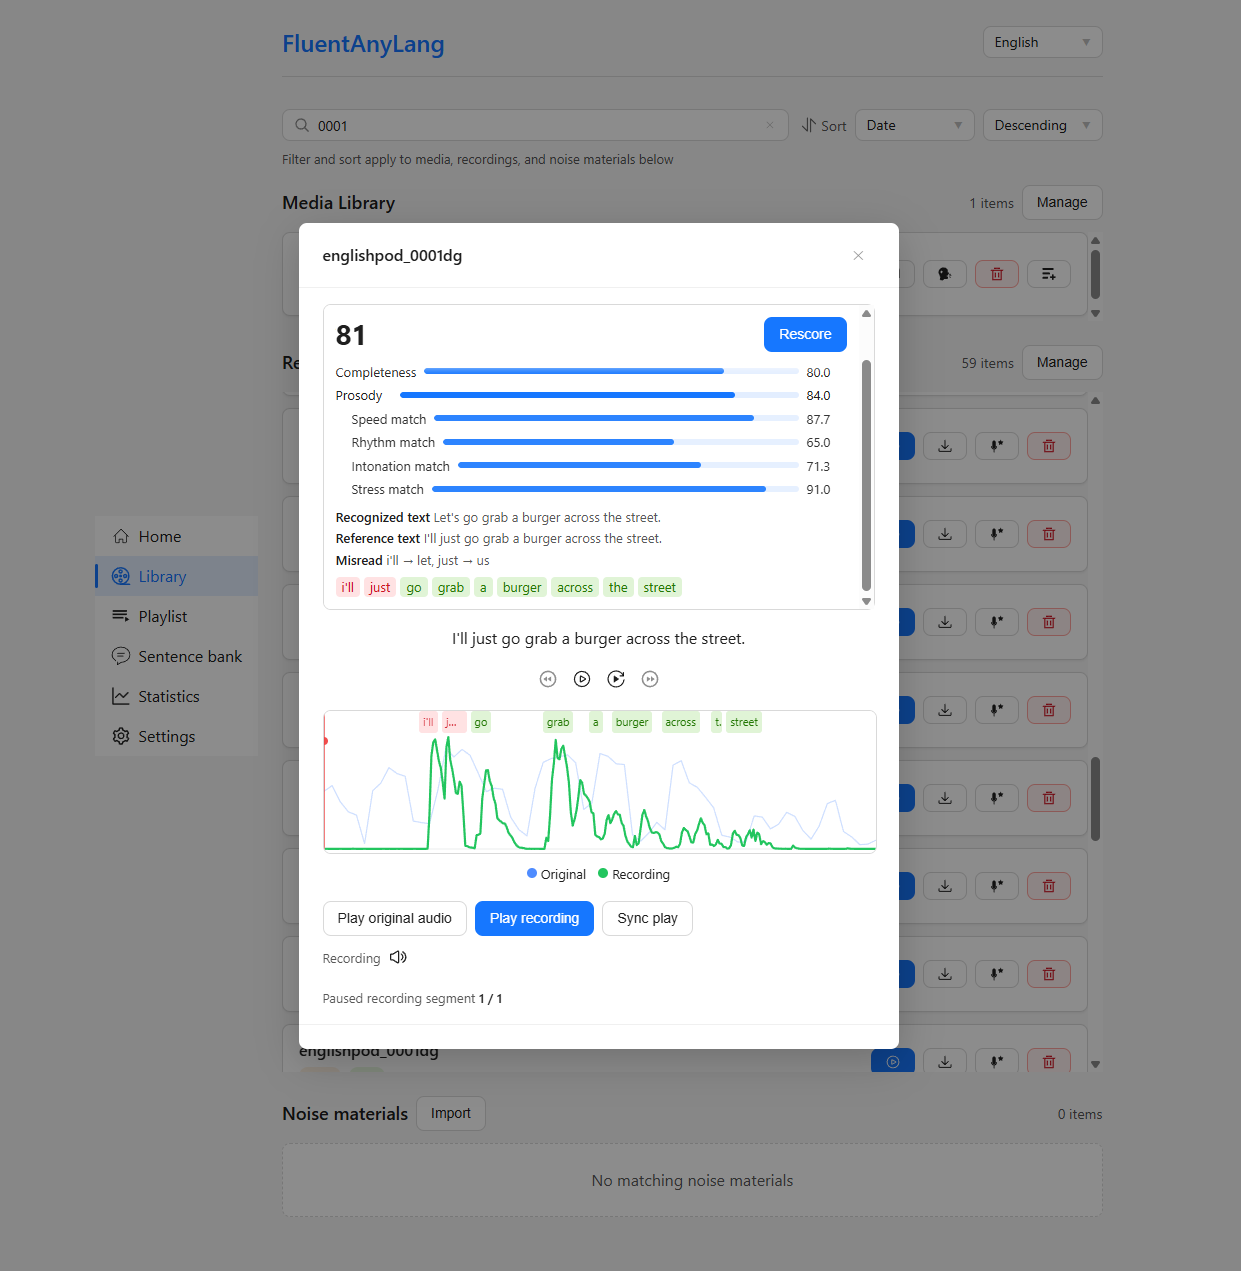
Task: Click the Sort arrows icon
Action: click(x=809, y=125)
